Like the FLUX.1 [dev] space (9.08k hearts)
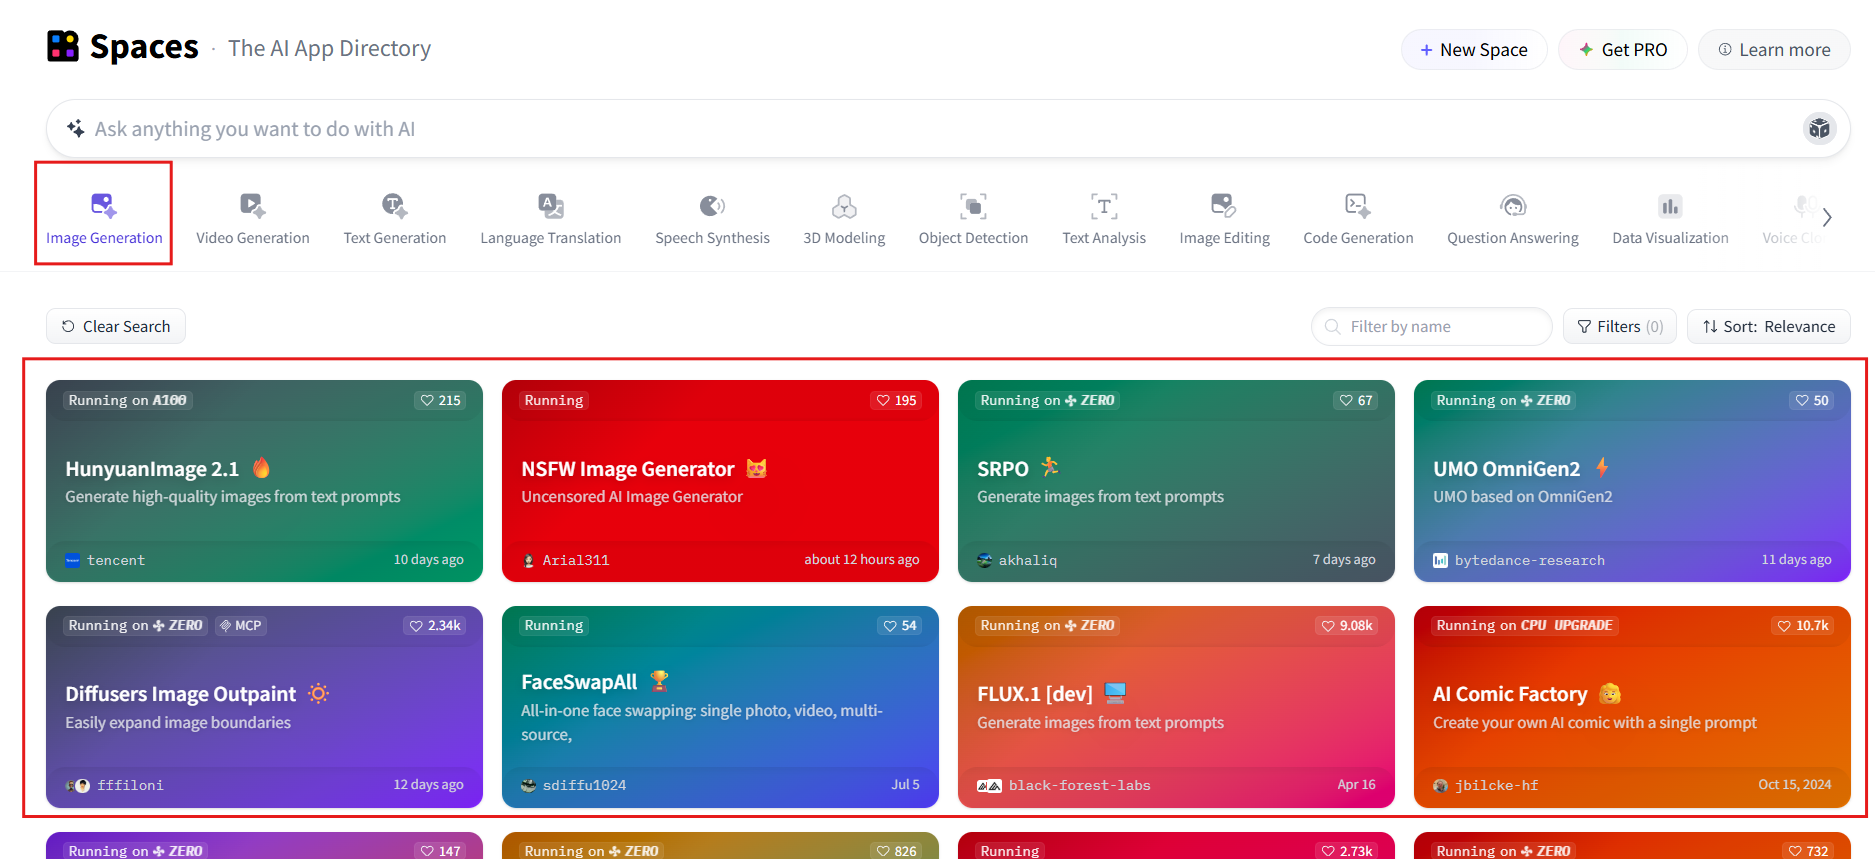Image resolution: width=1875 pixels, height=859 pixels. [x=1347, y=625]
